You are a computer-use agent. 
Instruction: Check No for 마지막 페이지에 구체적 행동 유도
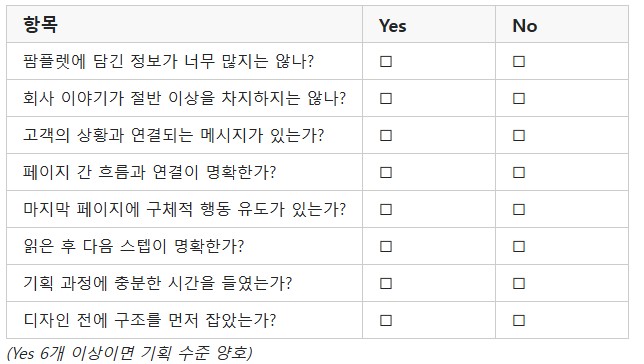coord(519,210)
